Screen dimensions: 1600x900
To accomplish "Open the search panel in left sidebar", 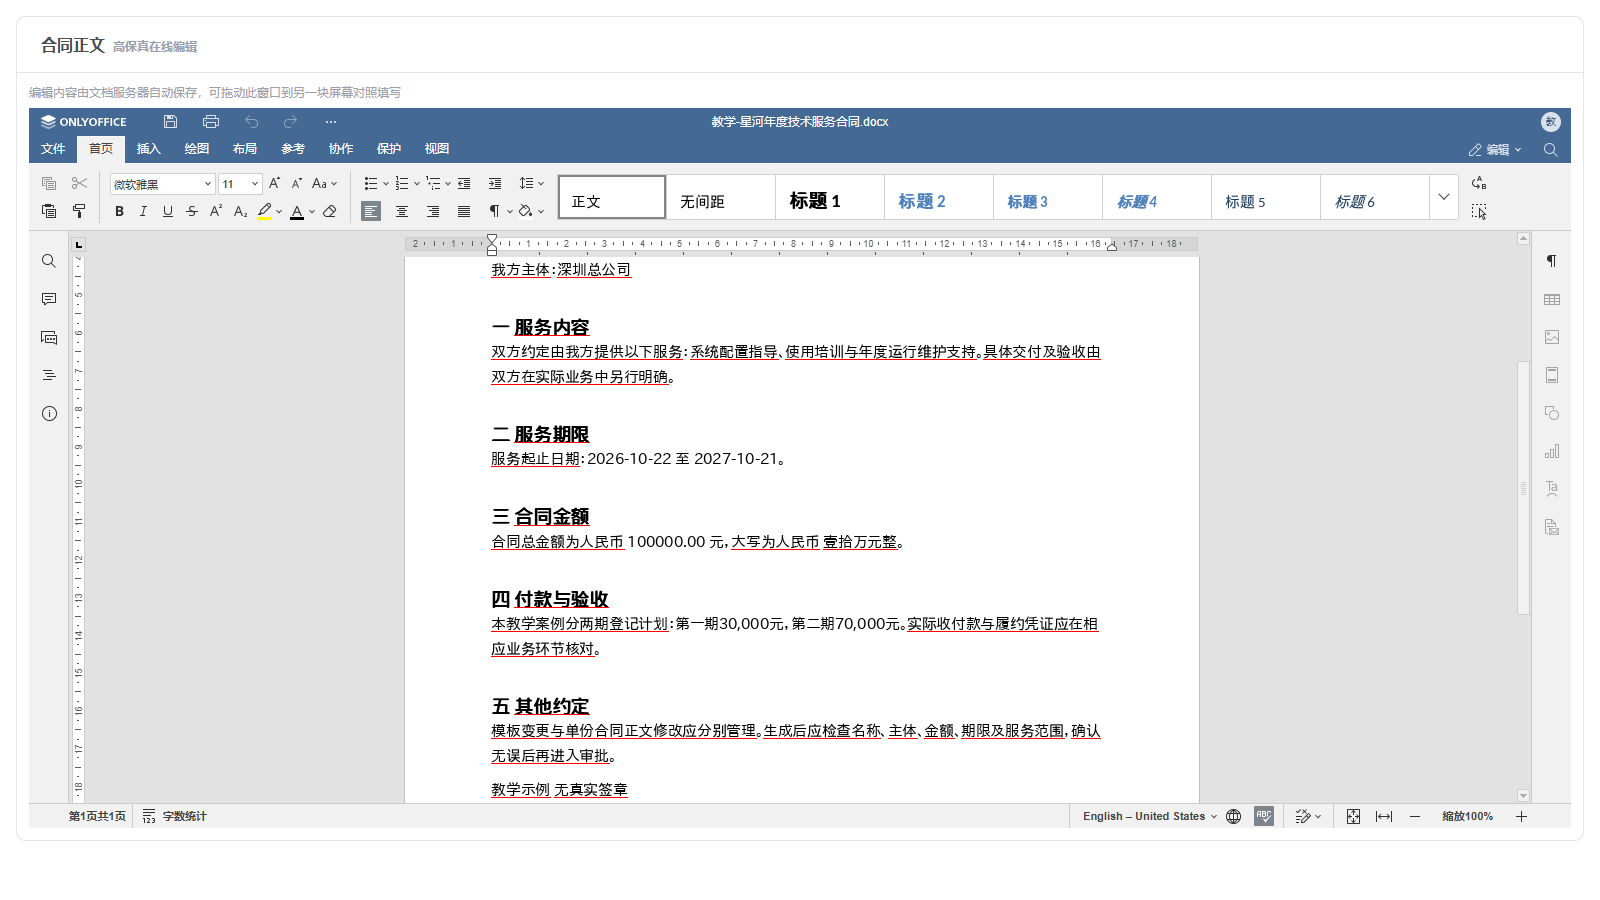I will tap(49, 261).
